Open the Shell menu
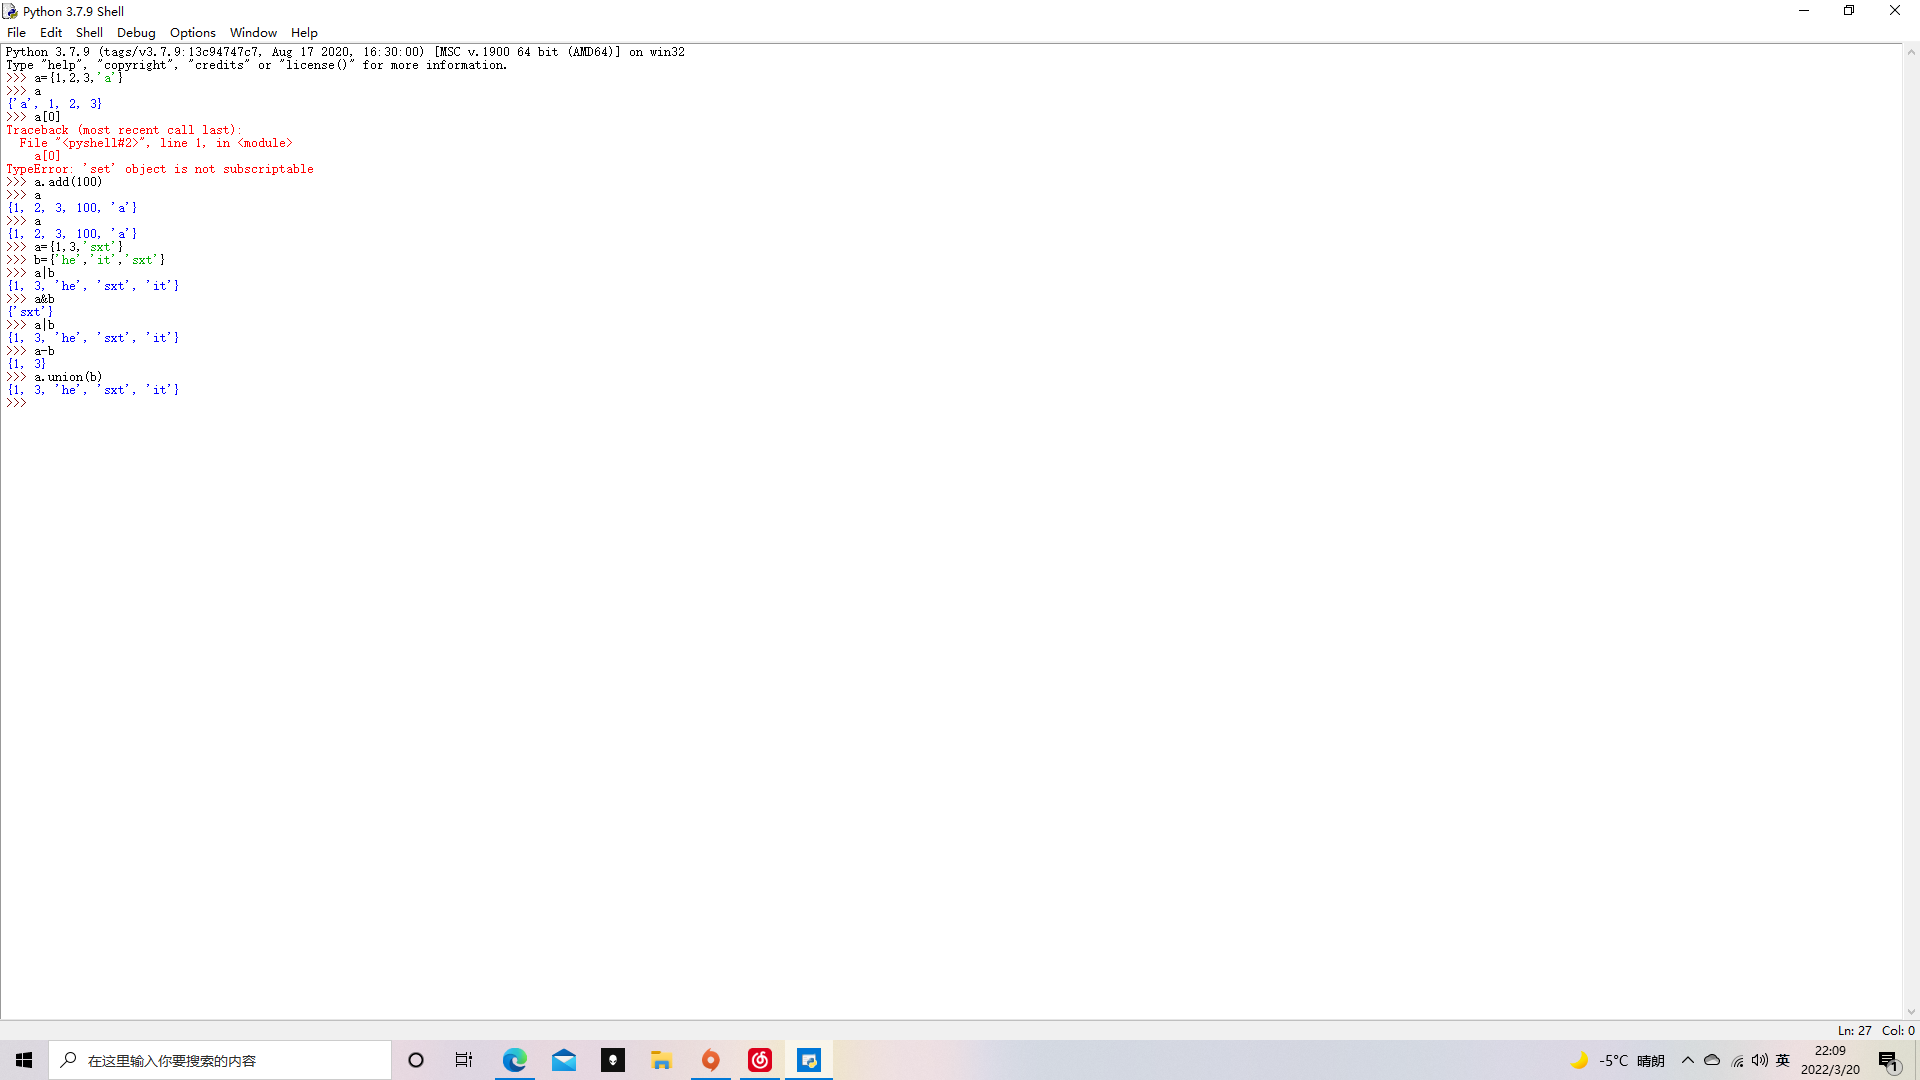 coord(89,32)
